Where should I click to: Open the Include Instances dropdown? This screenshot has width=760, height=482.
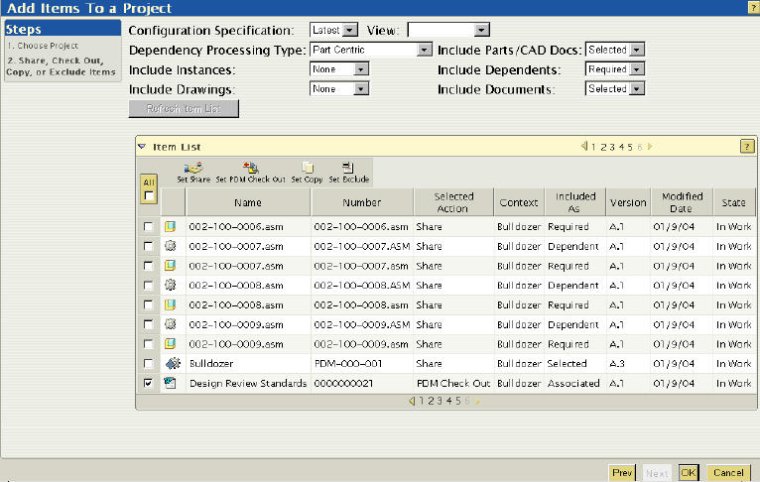(x=339, y=69)
